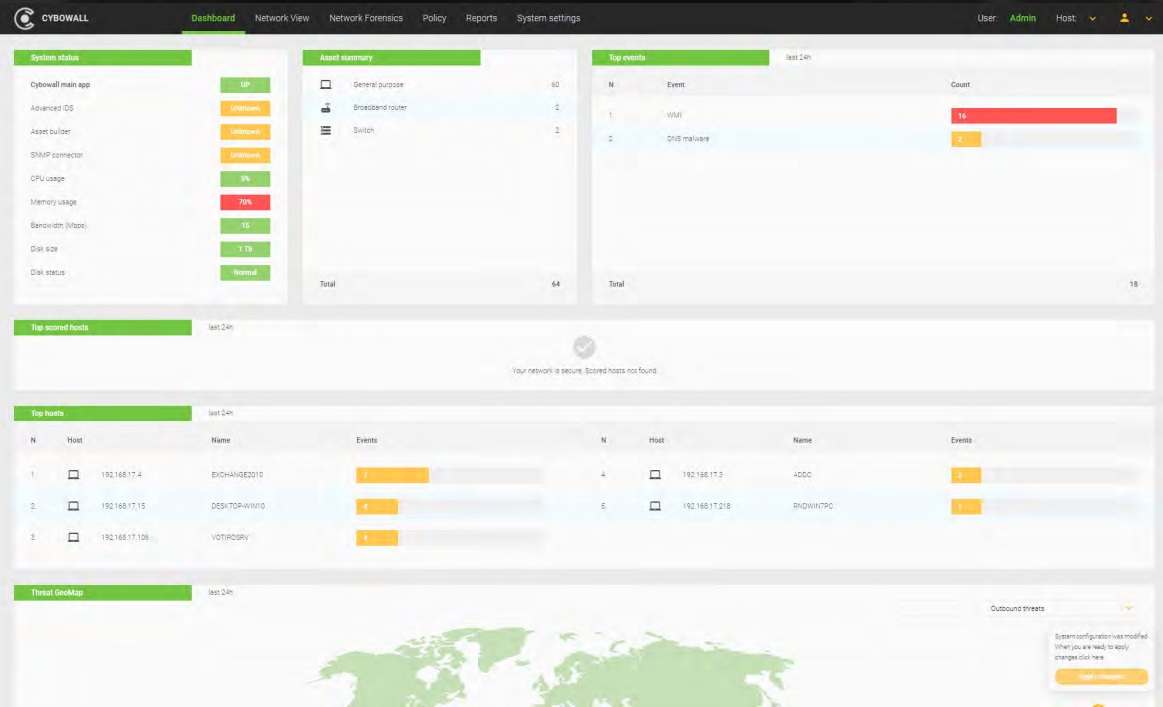Click General purpose laptop icon in Asset summary
The height and width of the screenshot is (707, 1163).
point(326,85)
